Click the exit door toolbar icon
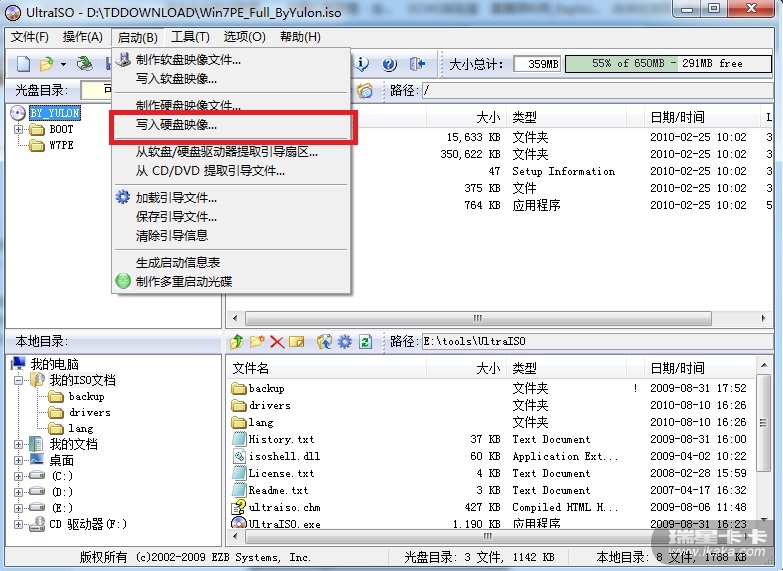This screenshot has height=571, width=783. pyautogui.click(x=417, y=64)
